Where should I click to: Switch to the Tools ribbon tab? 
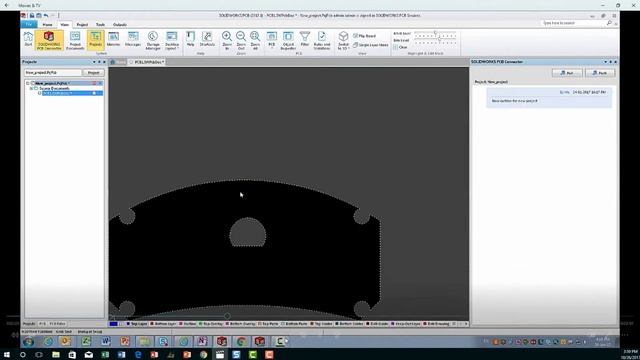(100, 24)
